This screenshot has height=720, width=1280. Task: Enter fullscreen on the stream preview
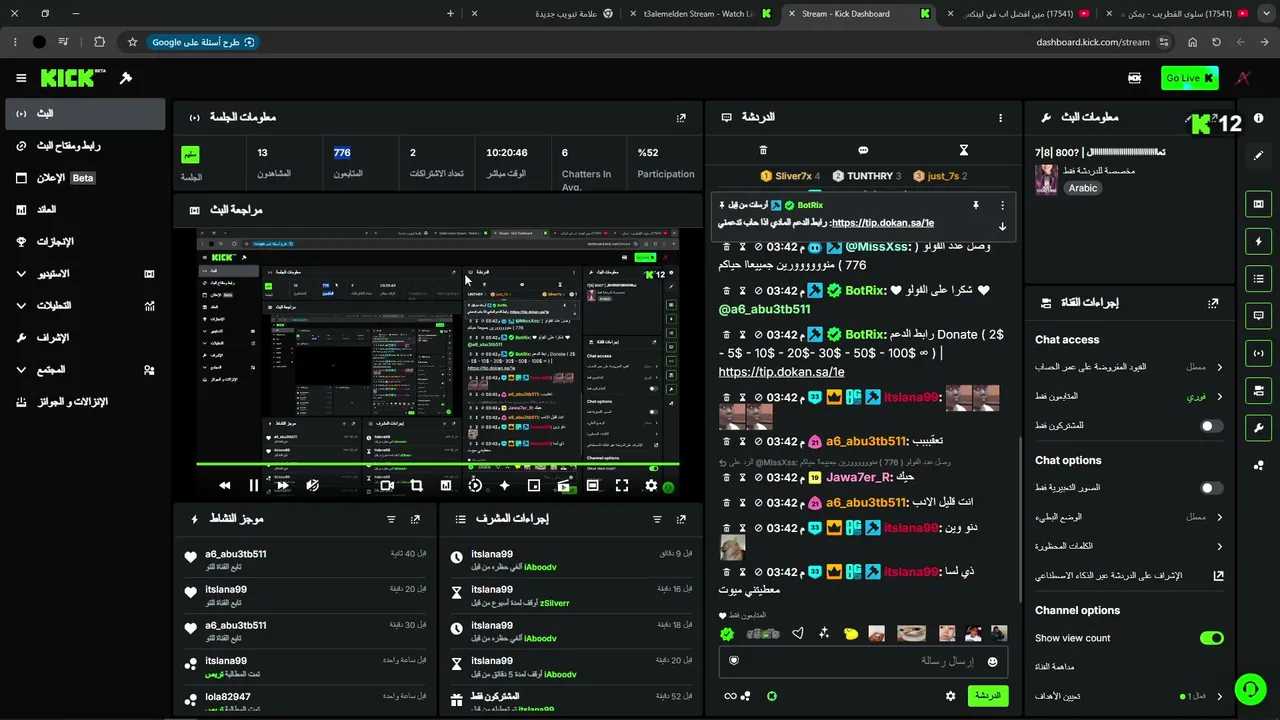[x=622, y=485]
